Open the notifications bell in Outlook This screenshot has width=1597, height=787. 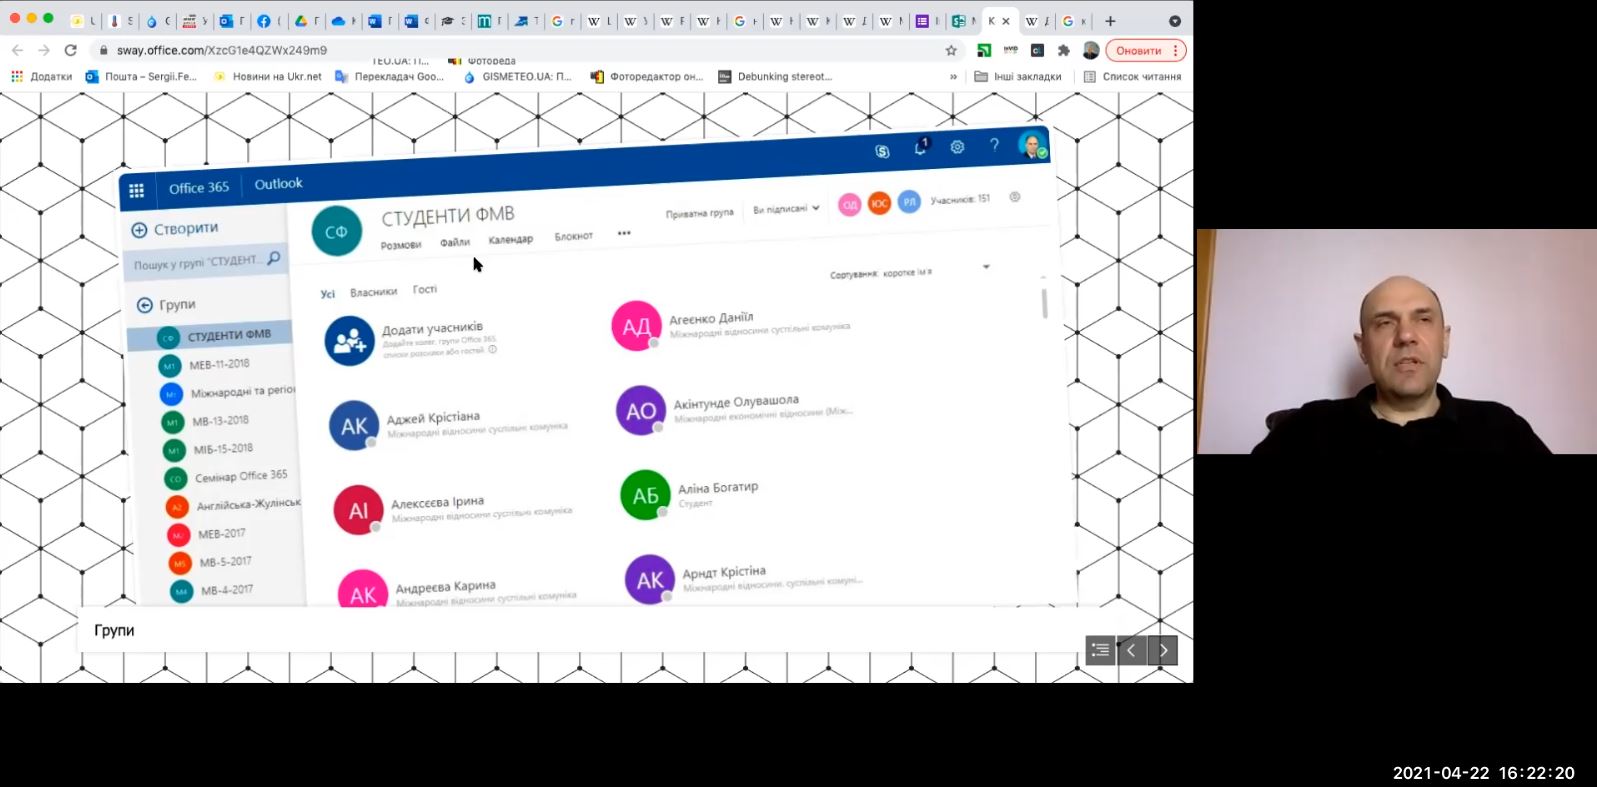[920, 148]
